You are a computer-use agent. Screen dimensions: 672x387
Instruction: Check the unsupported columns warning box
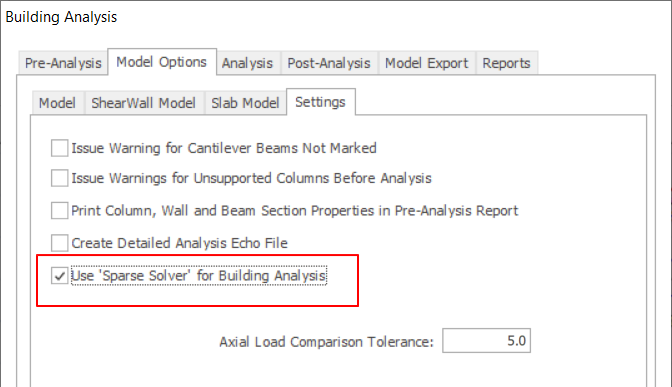pos(59,178)
